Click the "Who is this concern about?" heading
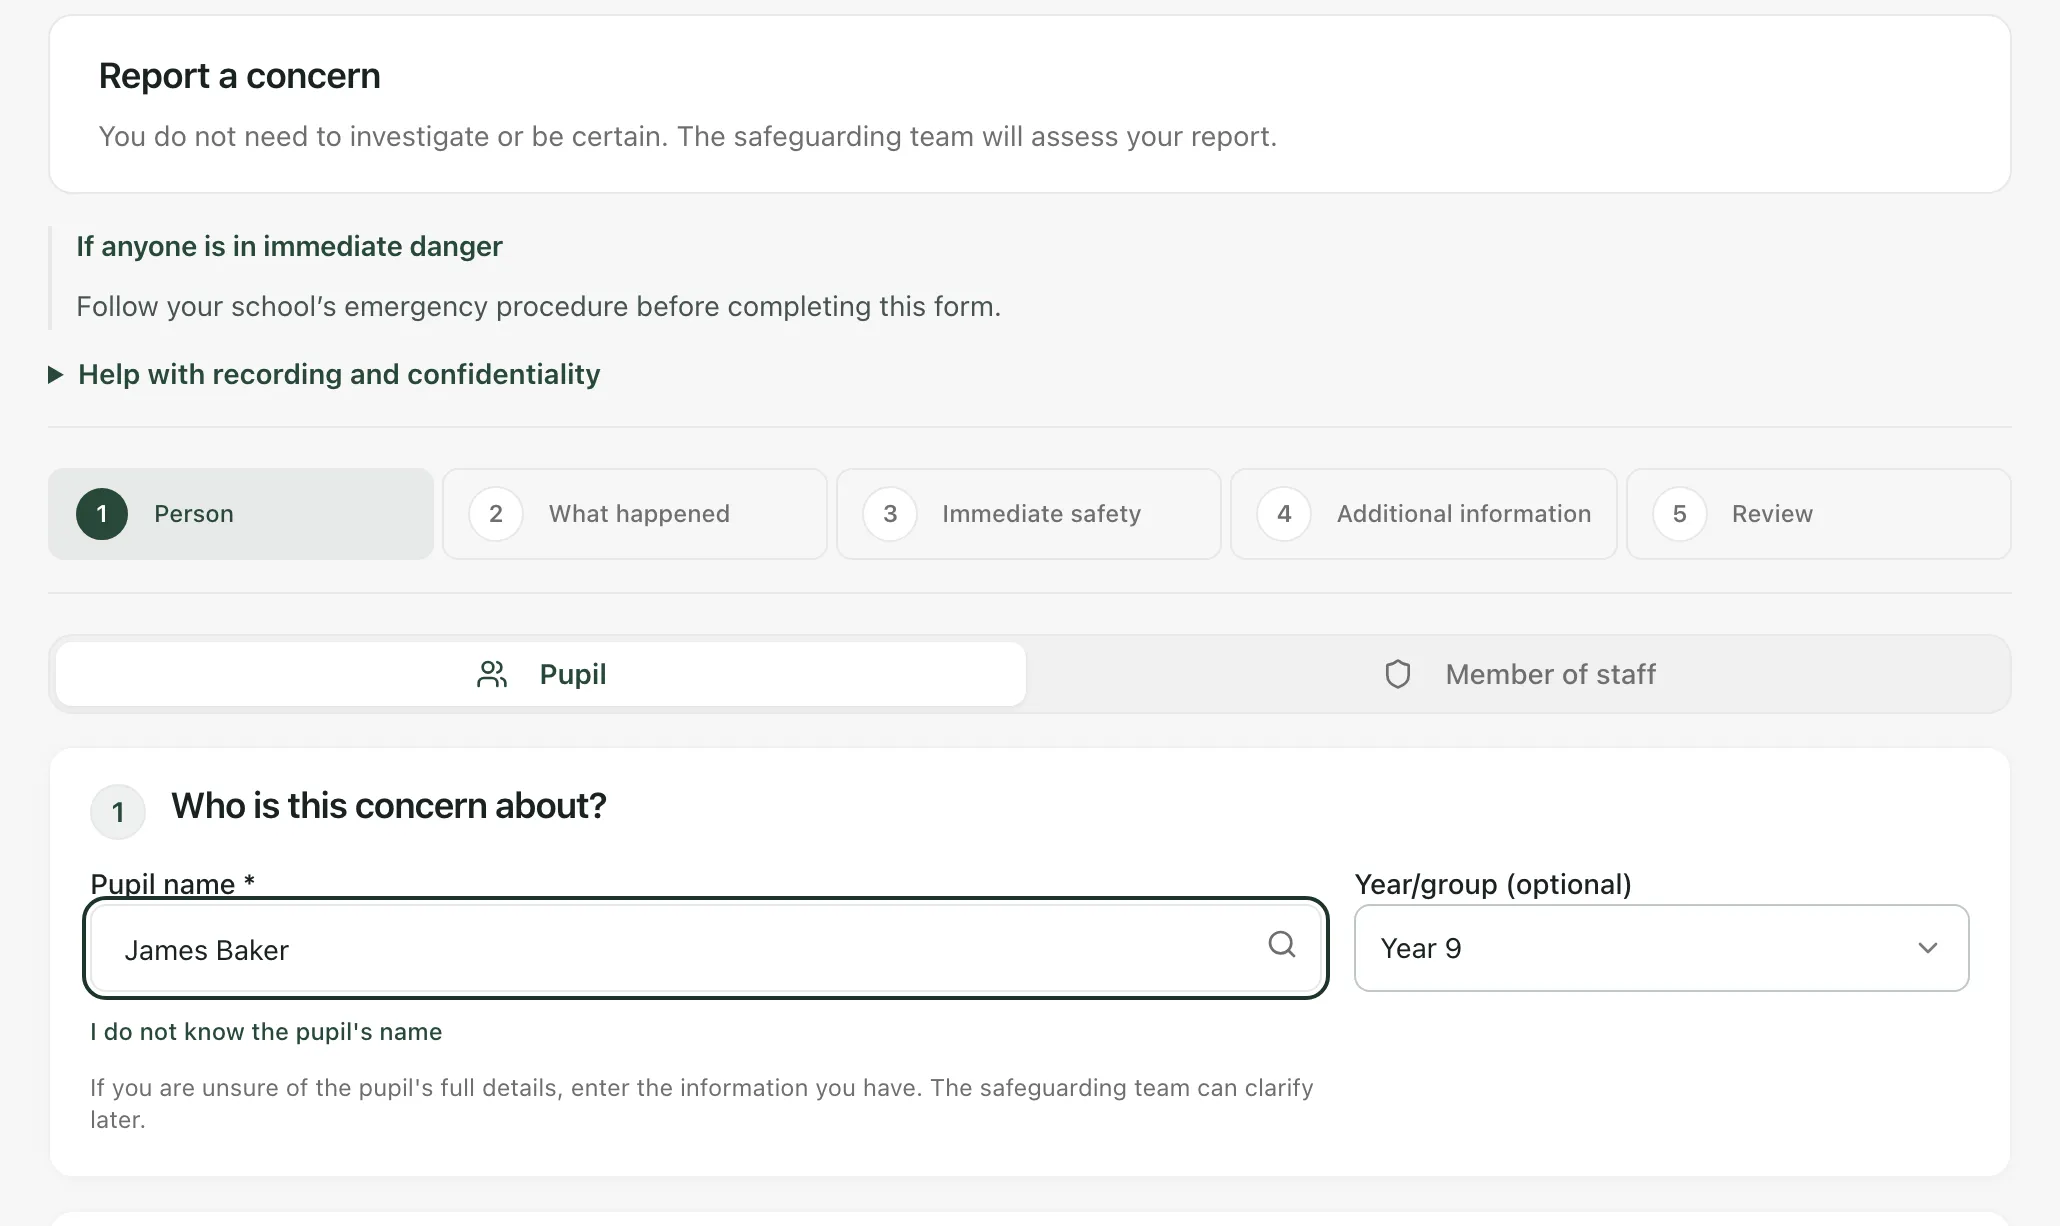The height and width of the screenshot is (1226, 2060). click(x=389, y=806)
